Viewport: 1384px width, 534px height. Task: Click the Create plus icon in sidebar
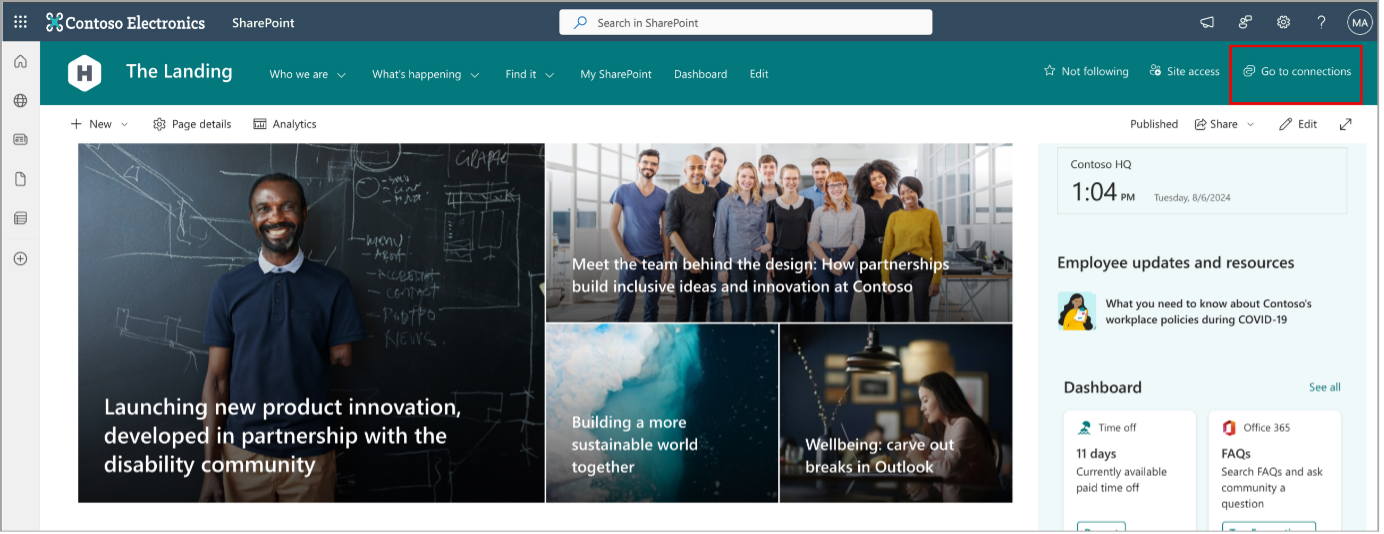[20, 258]
